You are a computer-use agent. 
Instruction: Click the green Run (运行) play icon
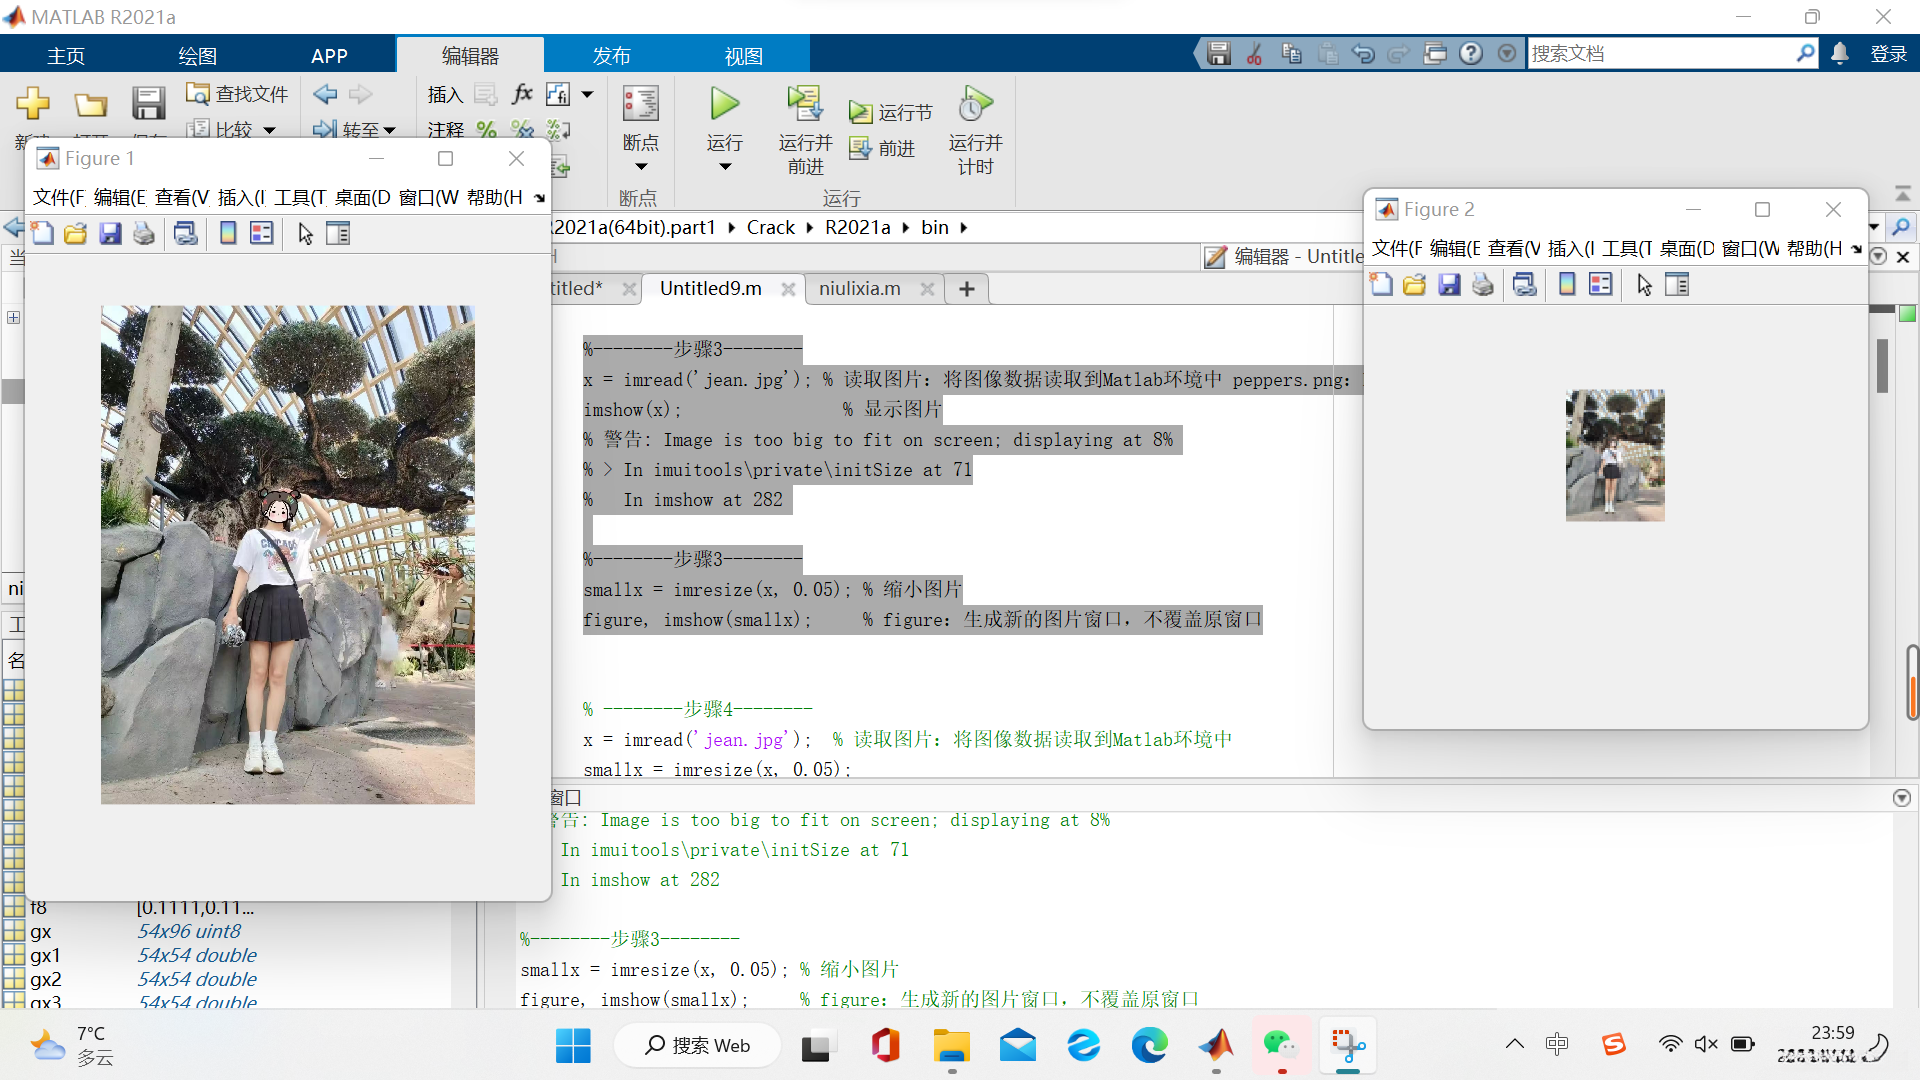(724, 104)
